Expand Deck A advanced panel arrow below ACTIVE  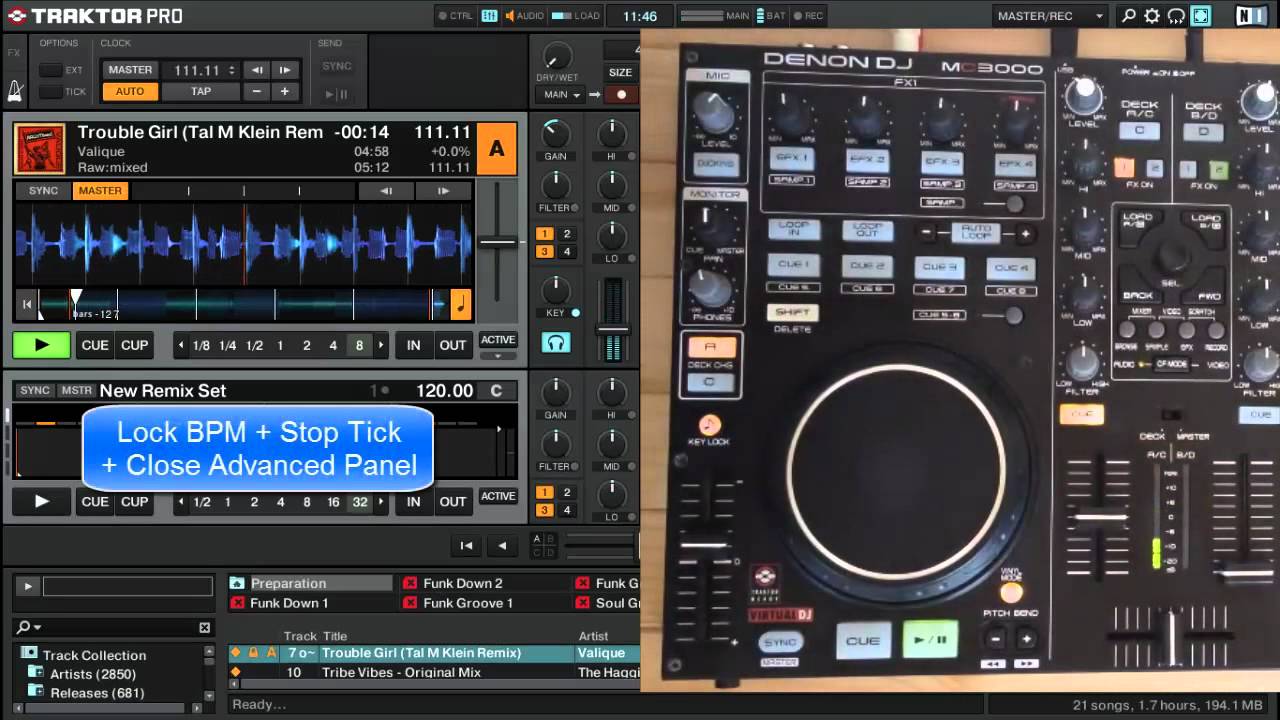pos(497,355)
